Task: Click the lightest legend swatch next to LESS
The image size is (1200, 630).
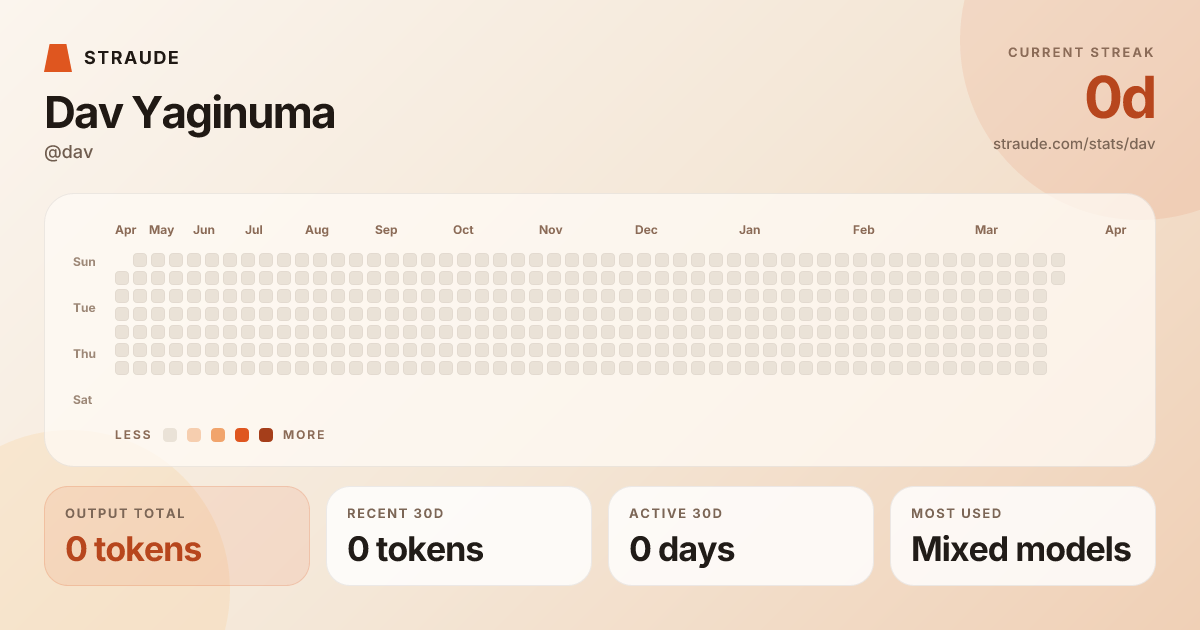Action: point(170,435)
